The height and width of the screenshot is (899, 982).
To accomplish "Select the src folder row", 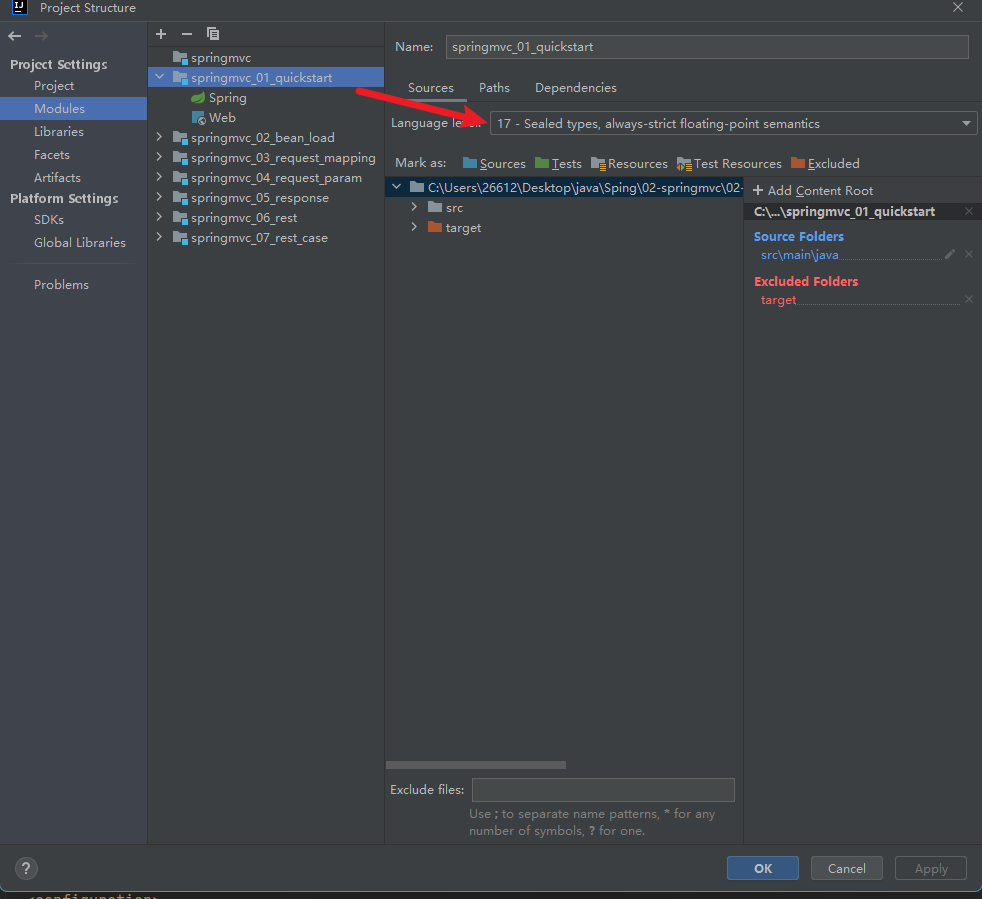I will click(564, 207).
